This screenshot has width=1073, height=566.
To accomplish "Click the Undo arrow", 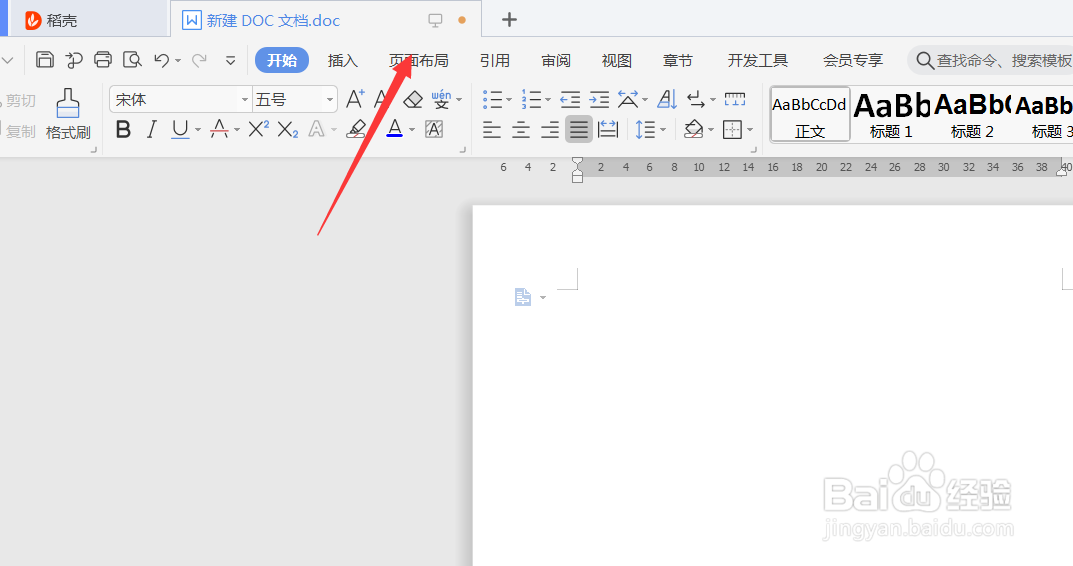I will [x=161, y=60].
